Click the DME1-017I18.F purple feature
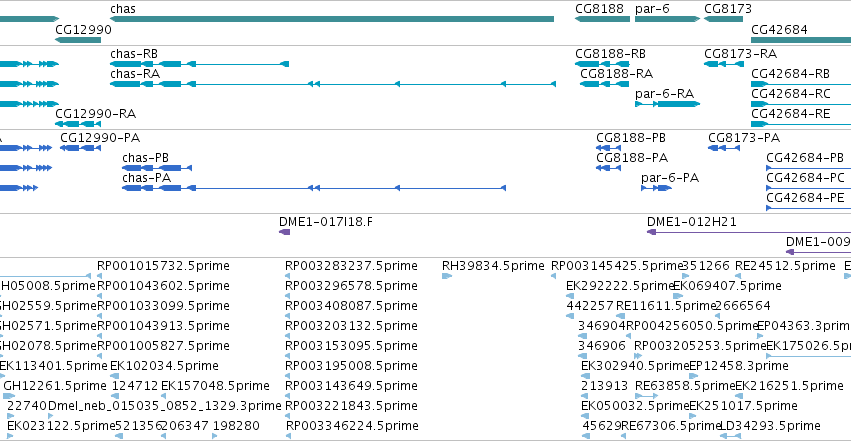Screen dimensions: 851x441 click(284, 232)
